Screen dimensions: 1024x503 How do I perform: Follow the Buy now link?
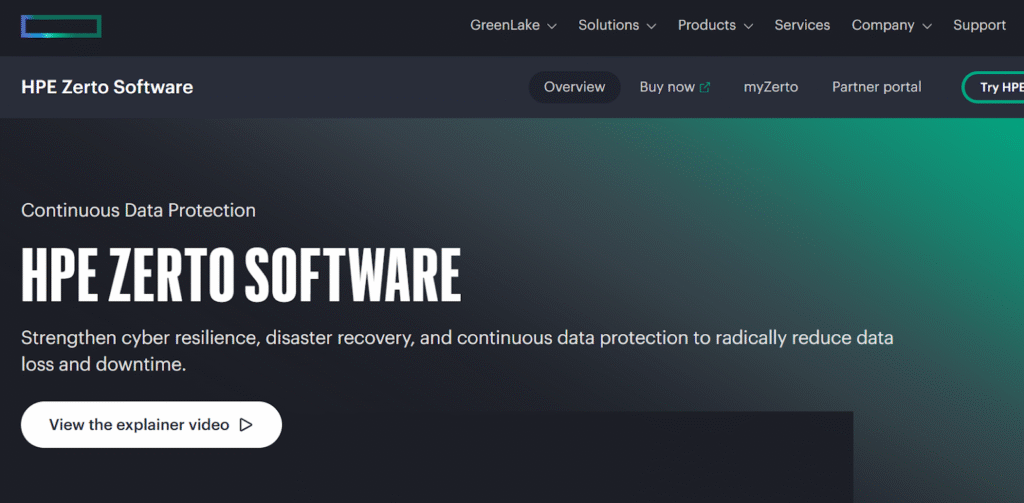point(667,87)
